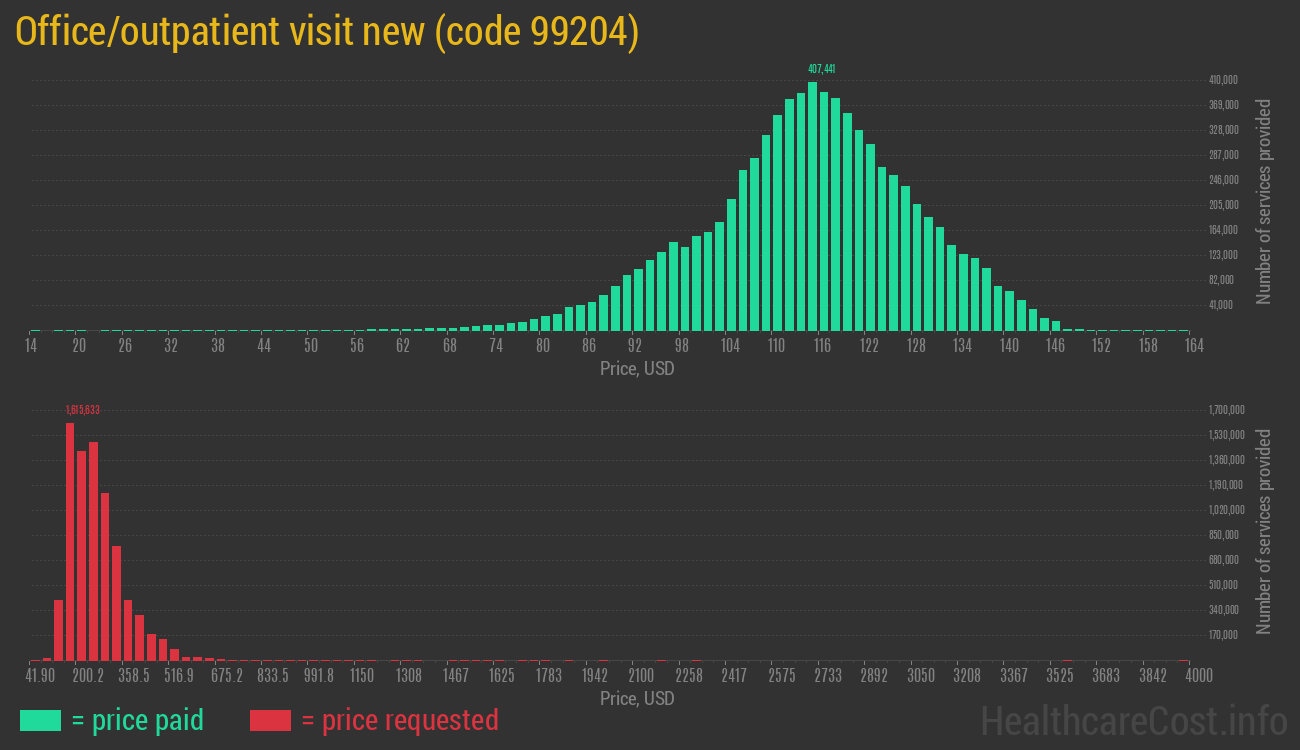
Task: Click the red peak value label above the tallest red bar
Action: pyautogui.click(x=82, y=410)
